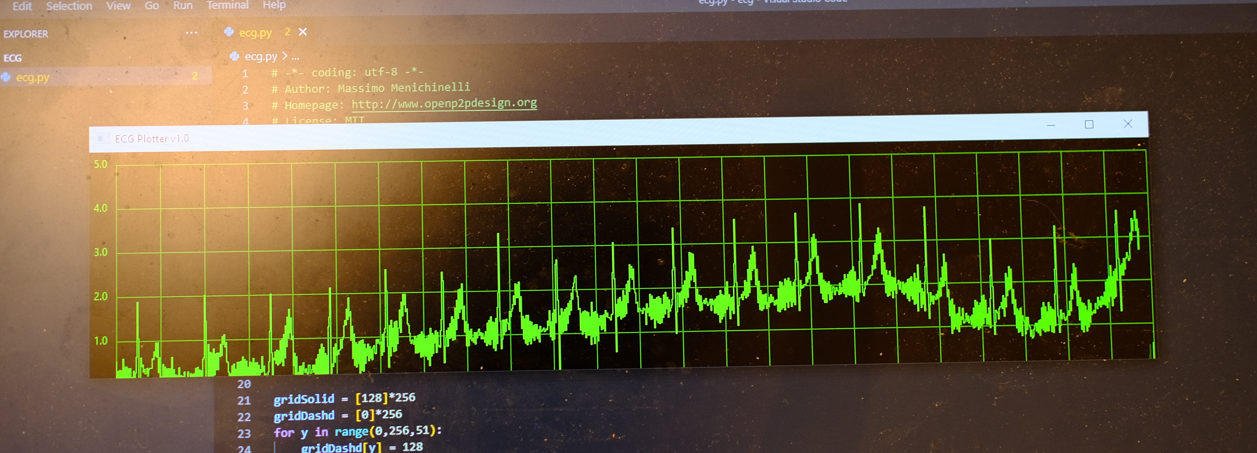Viewport: 1257px width, 453px height.
Task: Click the 'Author: Massimo Menichinelli' comment line
Action: pyautogui.click(x=370, y=88)
